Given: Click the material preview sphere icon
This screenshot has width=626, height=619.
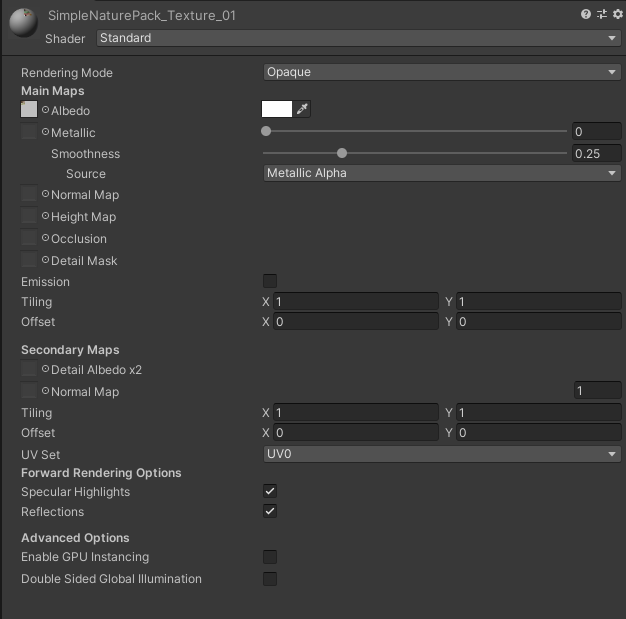Looking at the screenshot, I should [24, 23].
